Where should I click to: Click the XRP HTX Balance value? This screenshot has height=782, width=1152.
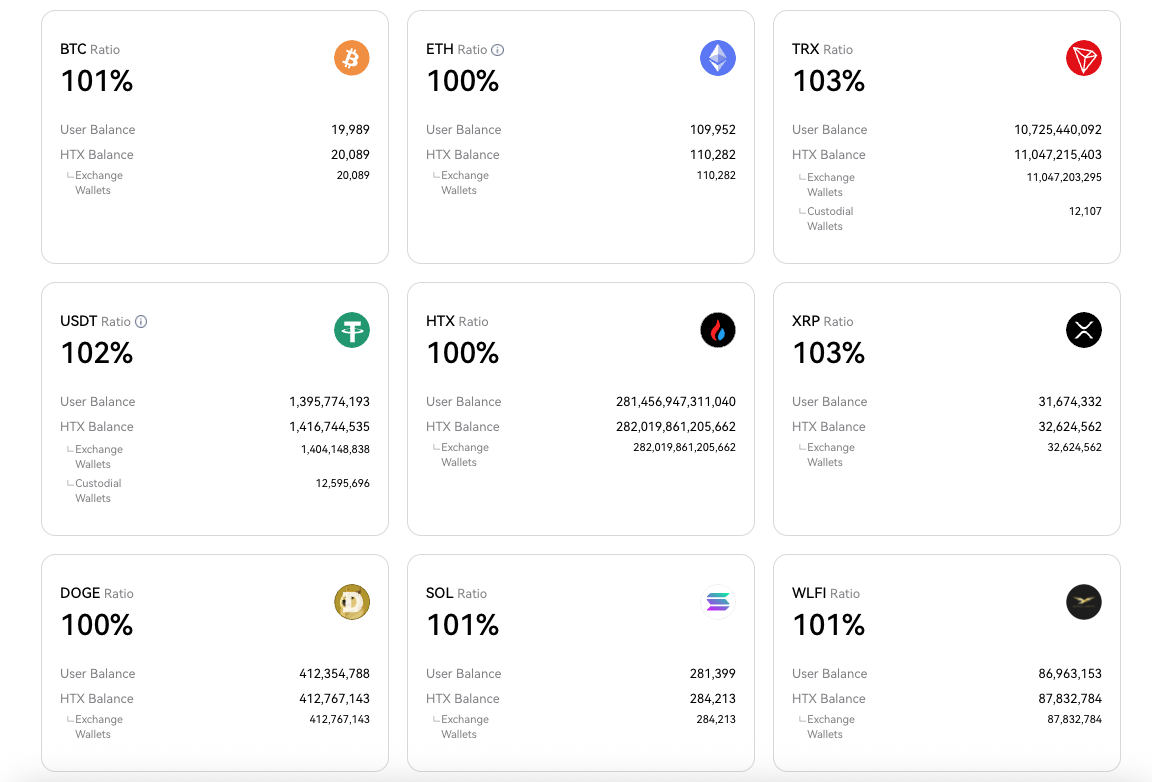(1070, 427)
